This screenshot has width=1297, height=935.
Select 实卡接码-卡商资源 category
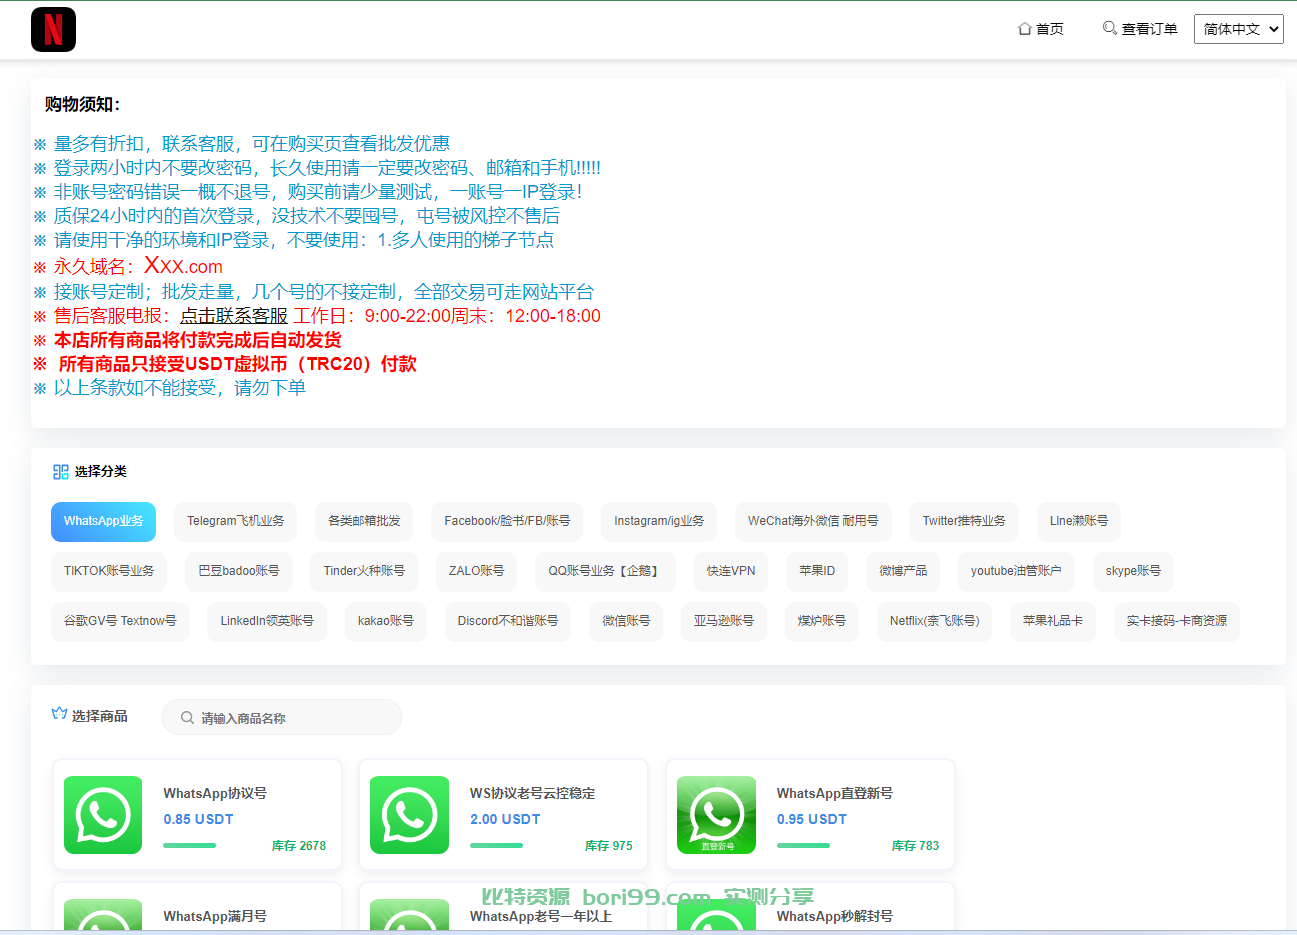coord(1177,621)
